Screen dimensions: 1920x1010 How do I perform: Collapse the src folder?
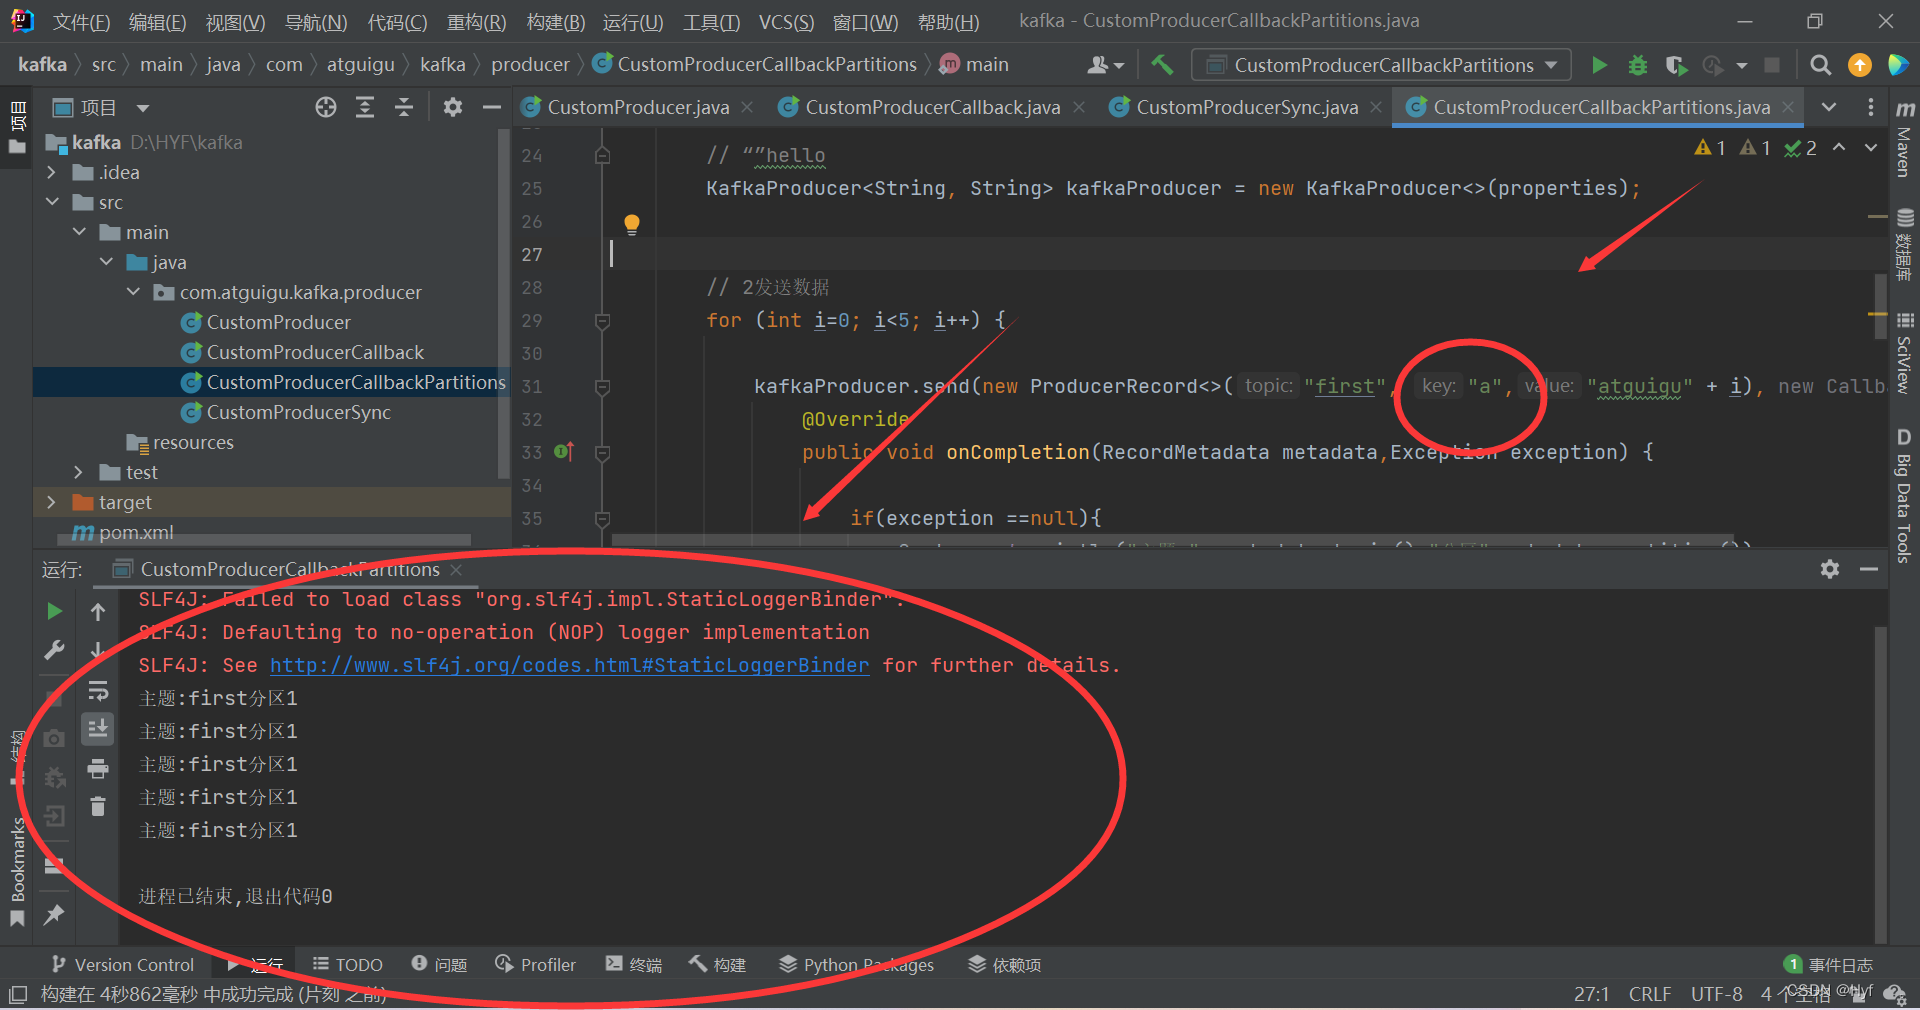52,202
